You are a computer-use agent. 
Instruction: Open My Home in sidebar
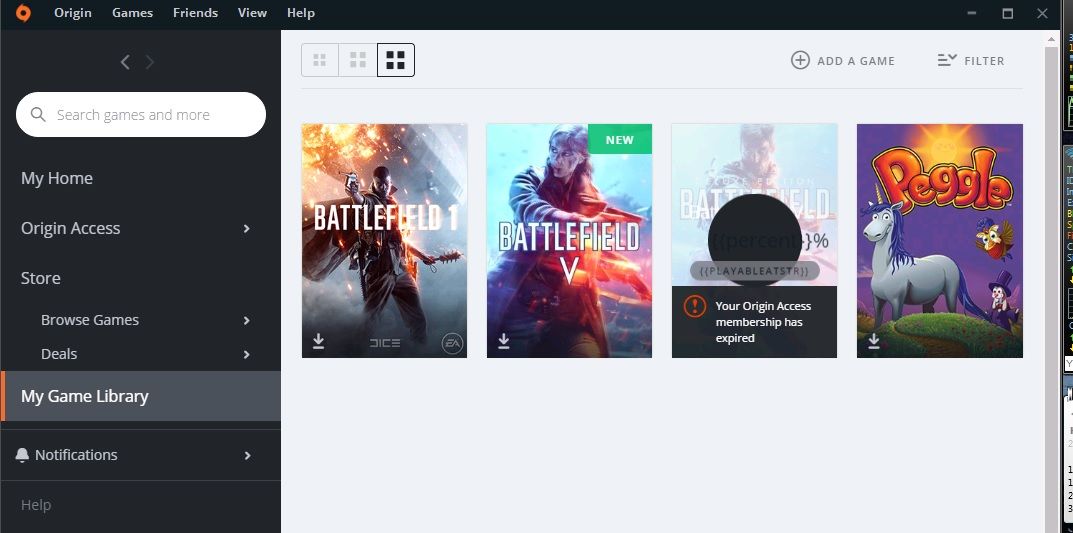(57, 178)
